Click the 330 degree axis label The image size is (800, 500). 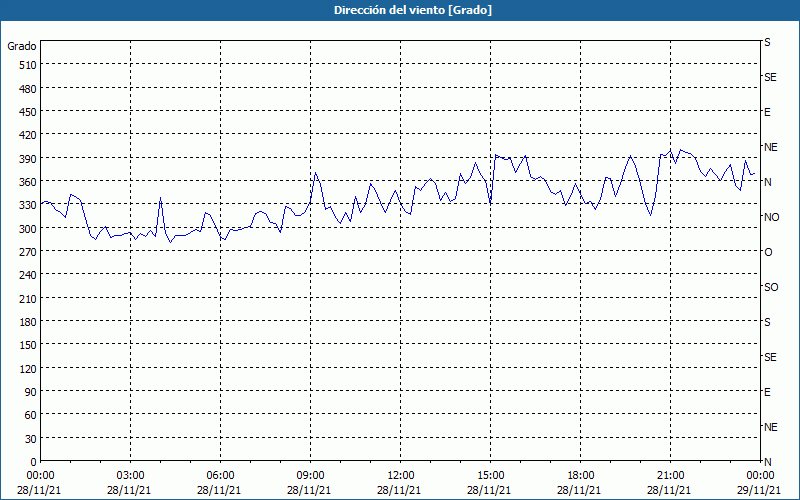tap(28, 205)
